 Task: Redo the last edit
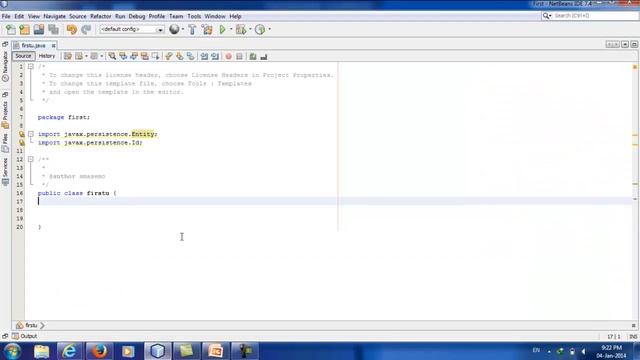click(x=86, y=29)
